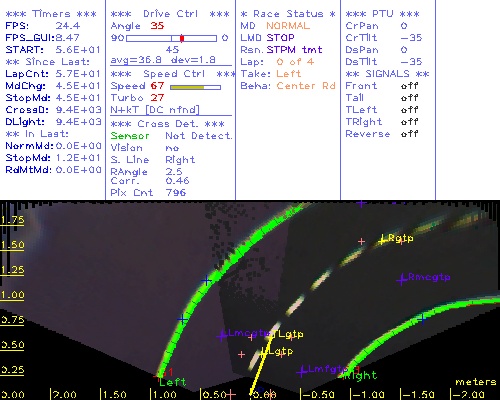Click the green Right lane label
500x400 pixels.
tap(360, 376)
